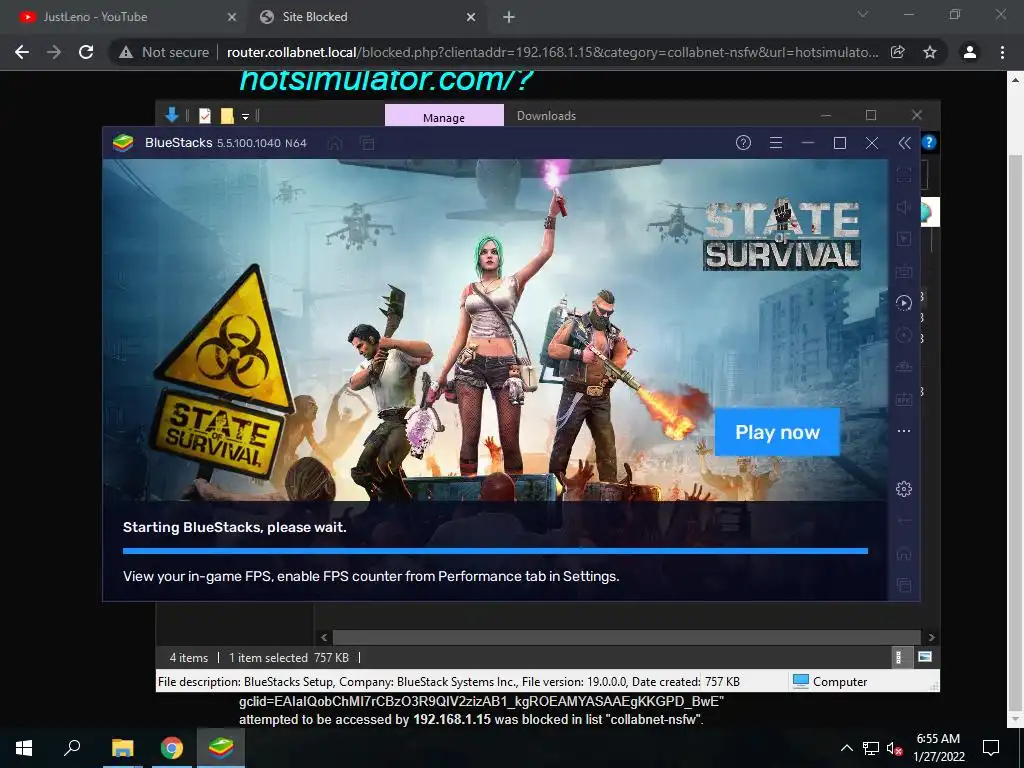The image size is (1024, 768).
Task: Open the Windows notification center
Action: click(991, 748)
